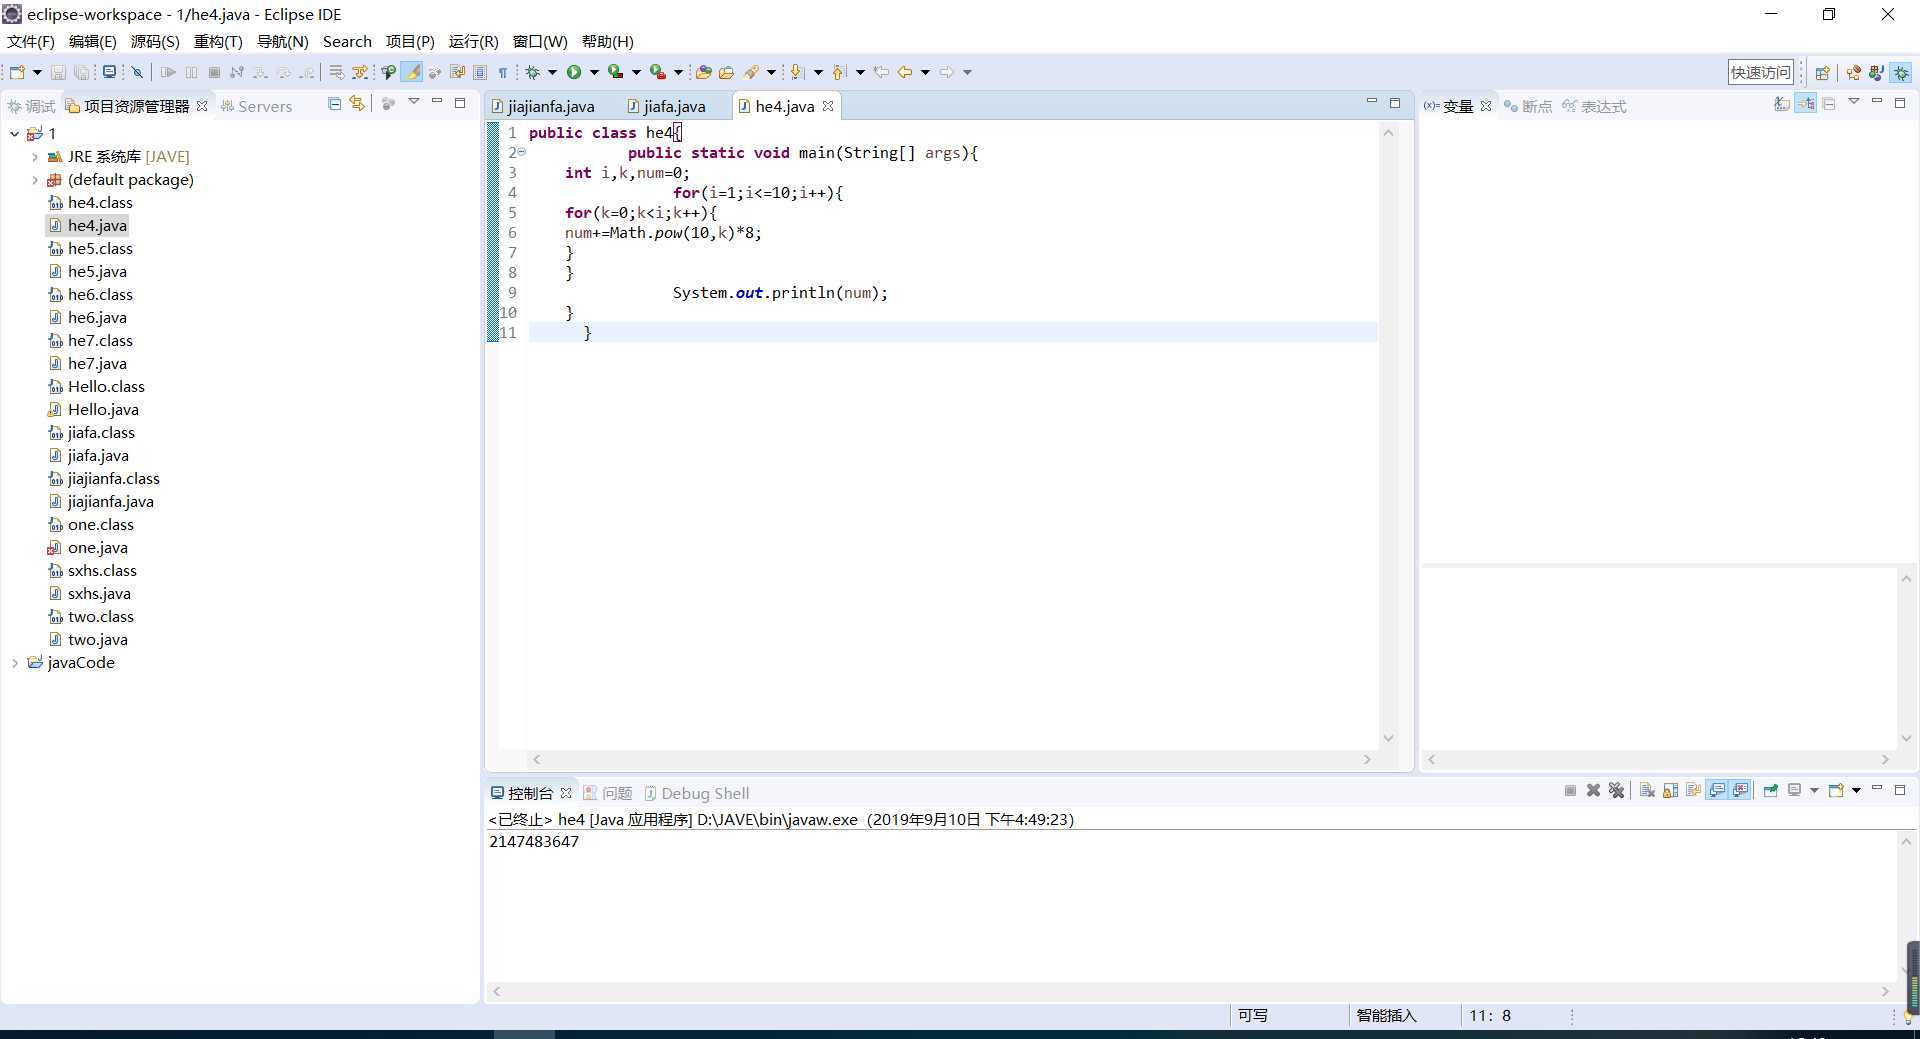The width and height of the screenshot is (1920, 1039).
Task: Collapse project 1 tree node
Action: [14, 133]
